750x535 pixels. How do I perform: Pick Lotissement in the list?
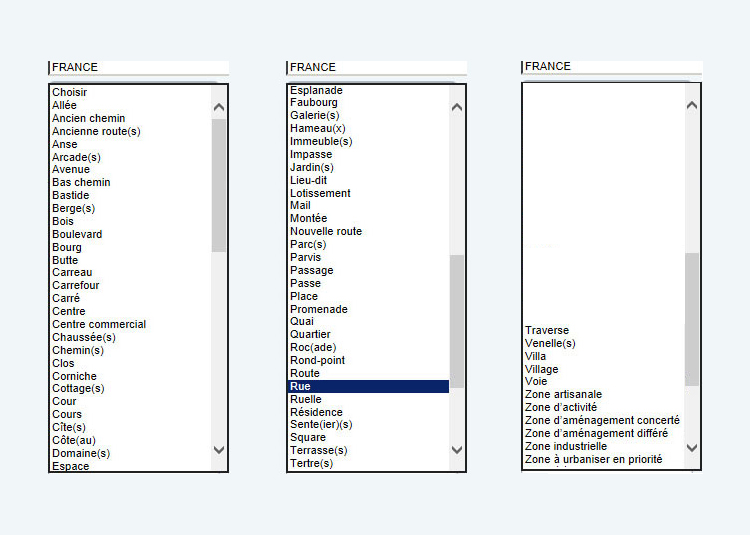(320, 193)
